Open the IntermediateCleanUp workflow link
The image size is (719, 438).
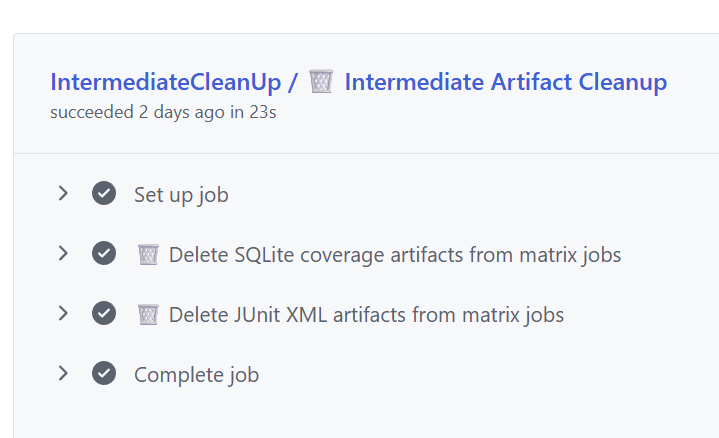(x=164, y=82)
